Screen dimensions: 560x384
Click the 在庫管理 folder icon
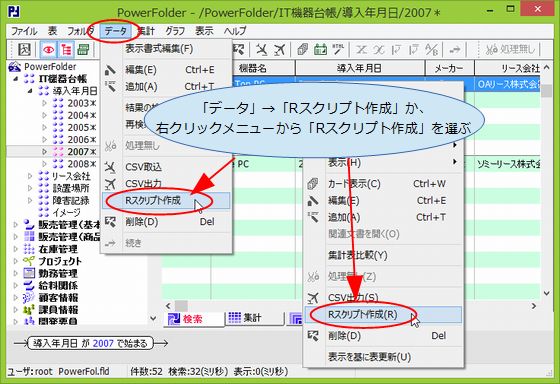pos(29,249)
